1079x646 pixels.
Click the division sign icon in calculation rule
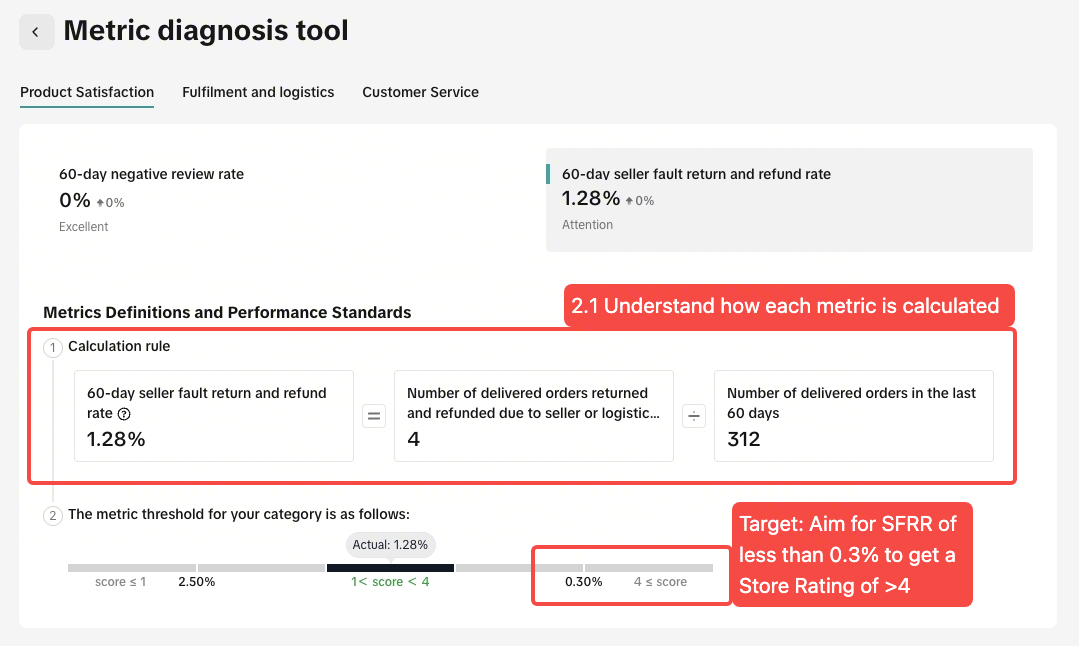click(x=694, y=416)
